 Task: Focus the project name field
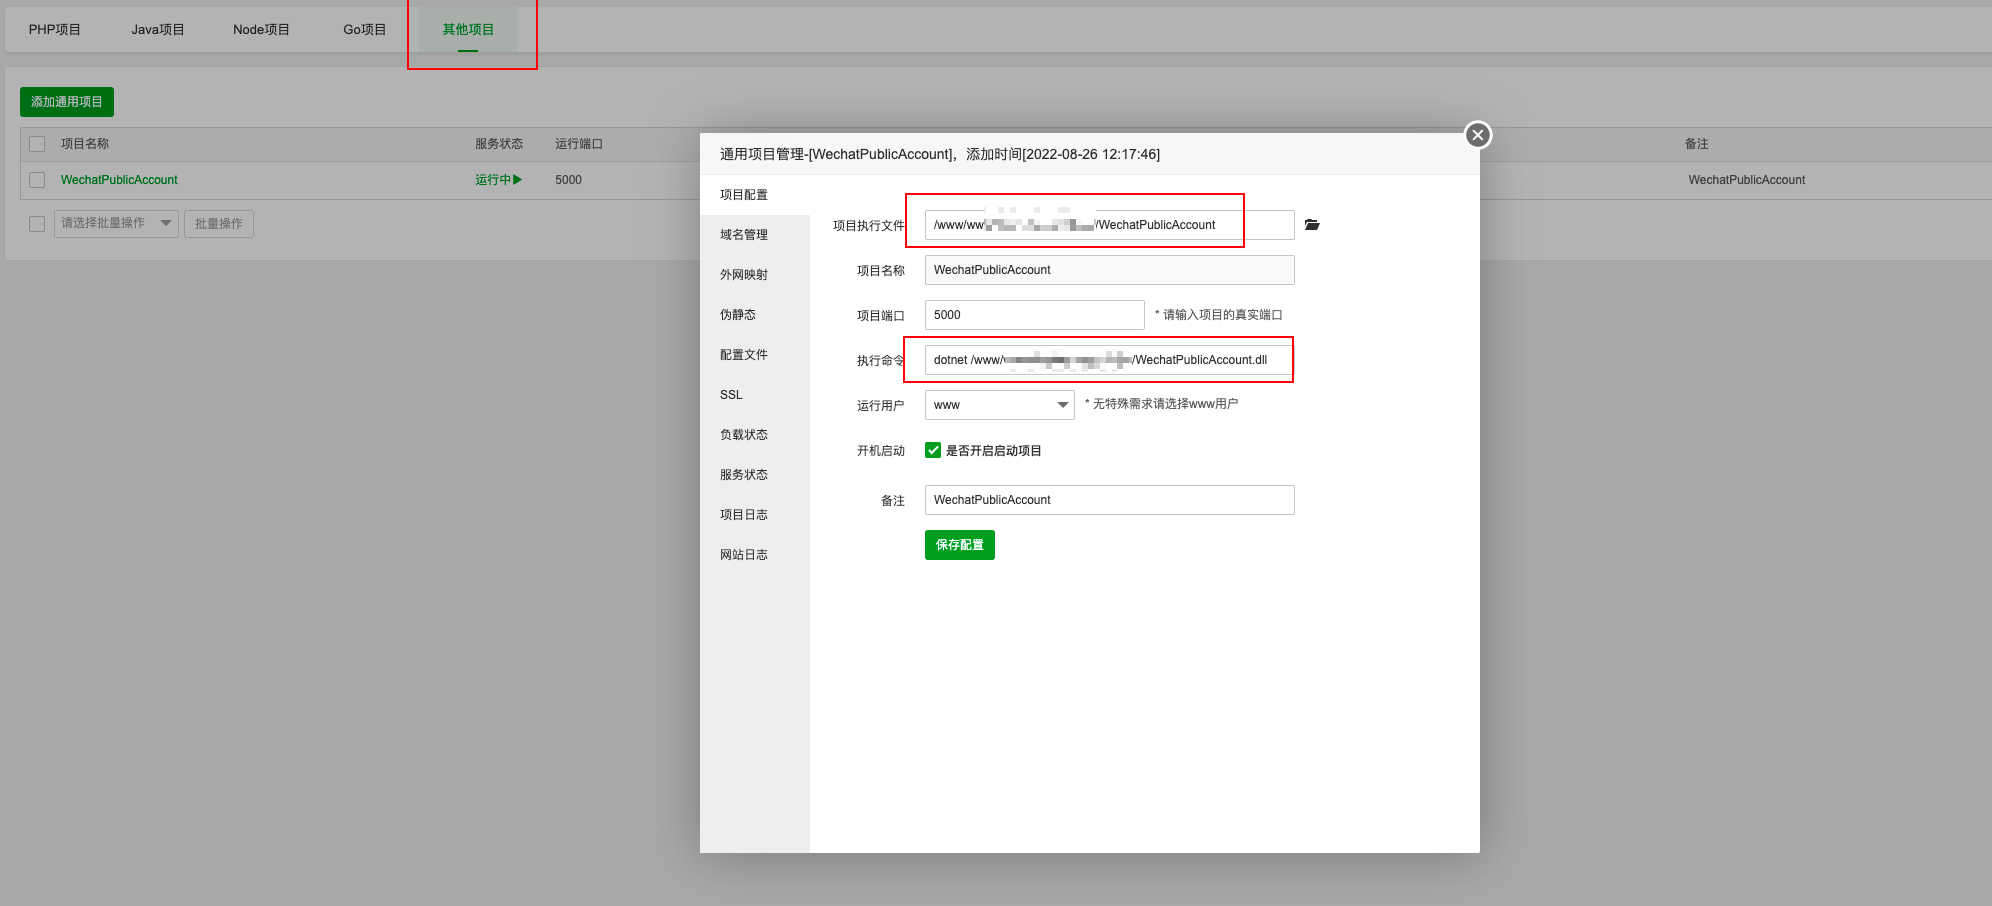pyautogui.click(x=1110, y=270)
